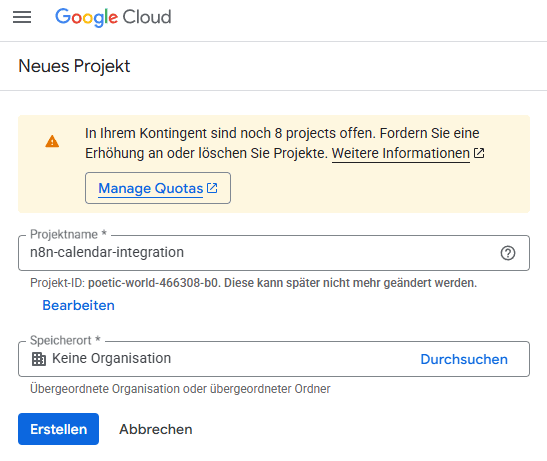The width and height of the screenshot is (547, 461).
Task: Click the Erstellen button
Action: [59, 429]
